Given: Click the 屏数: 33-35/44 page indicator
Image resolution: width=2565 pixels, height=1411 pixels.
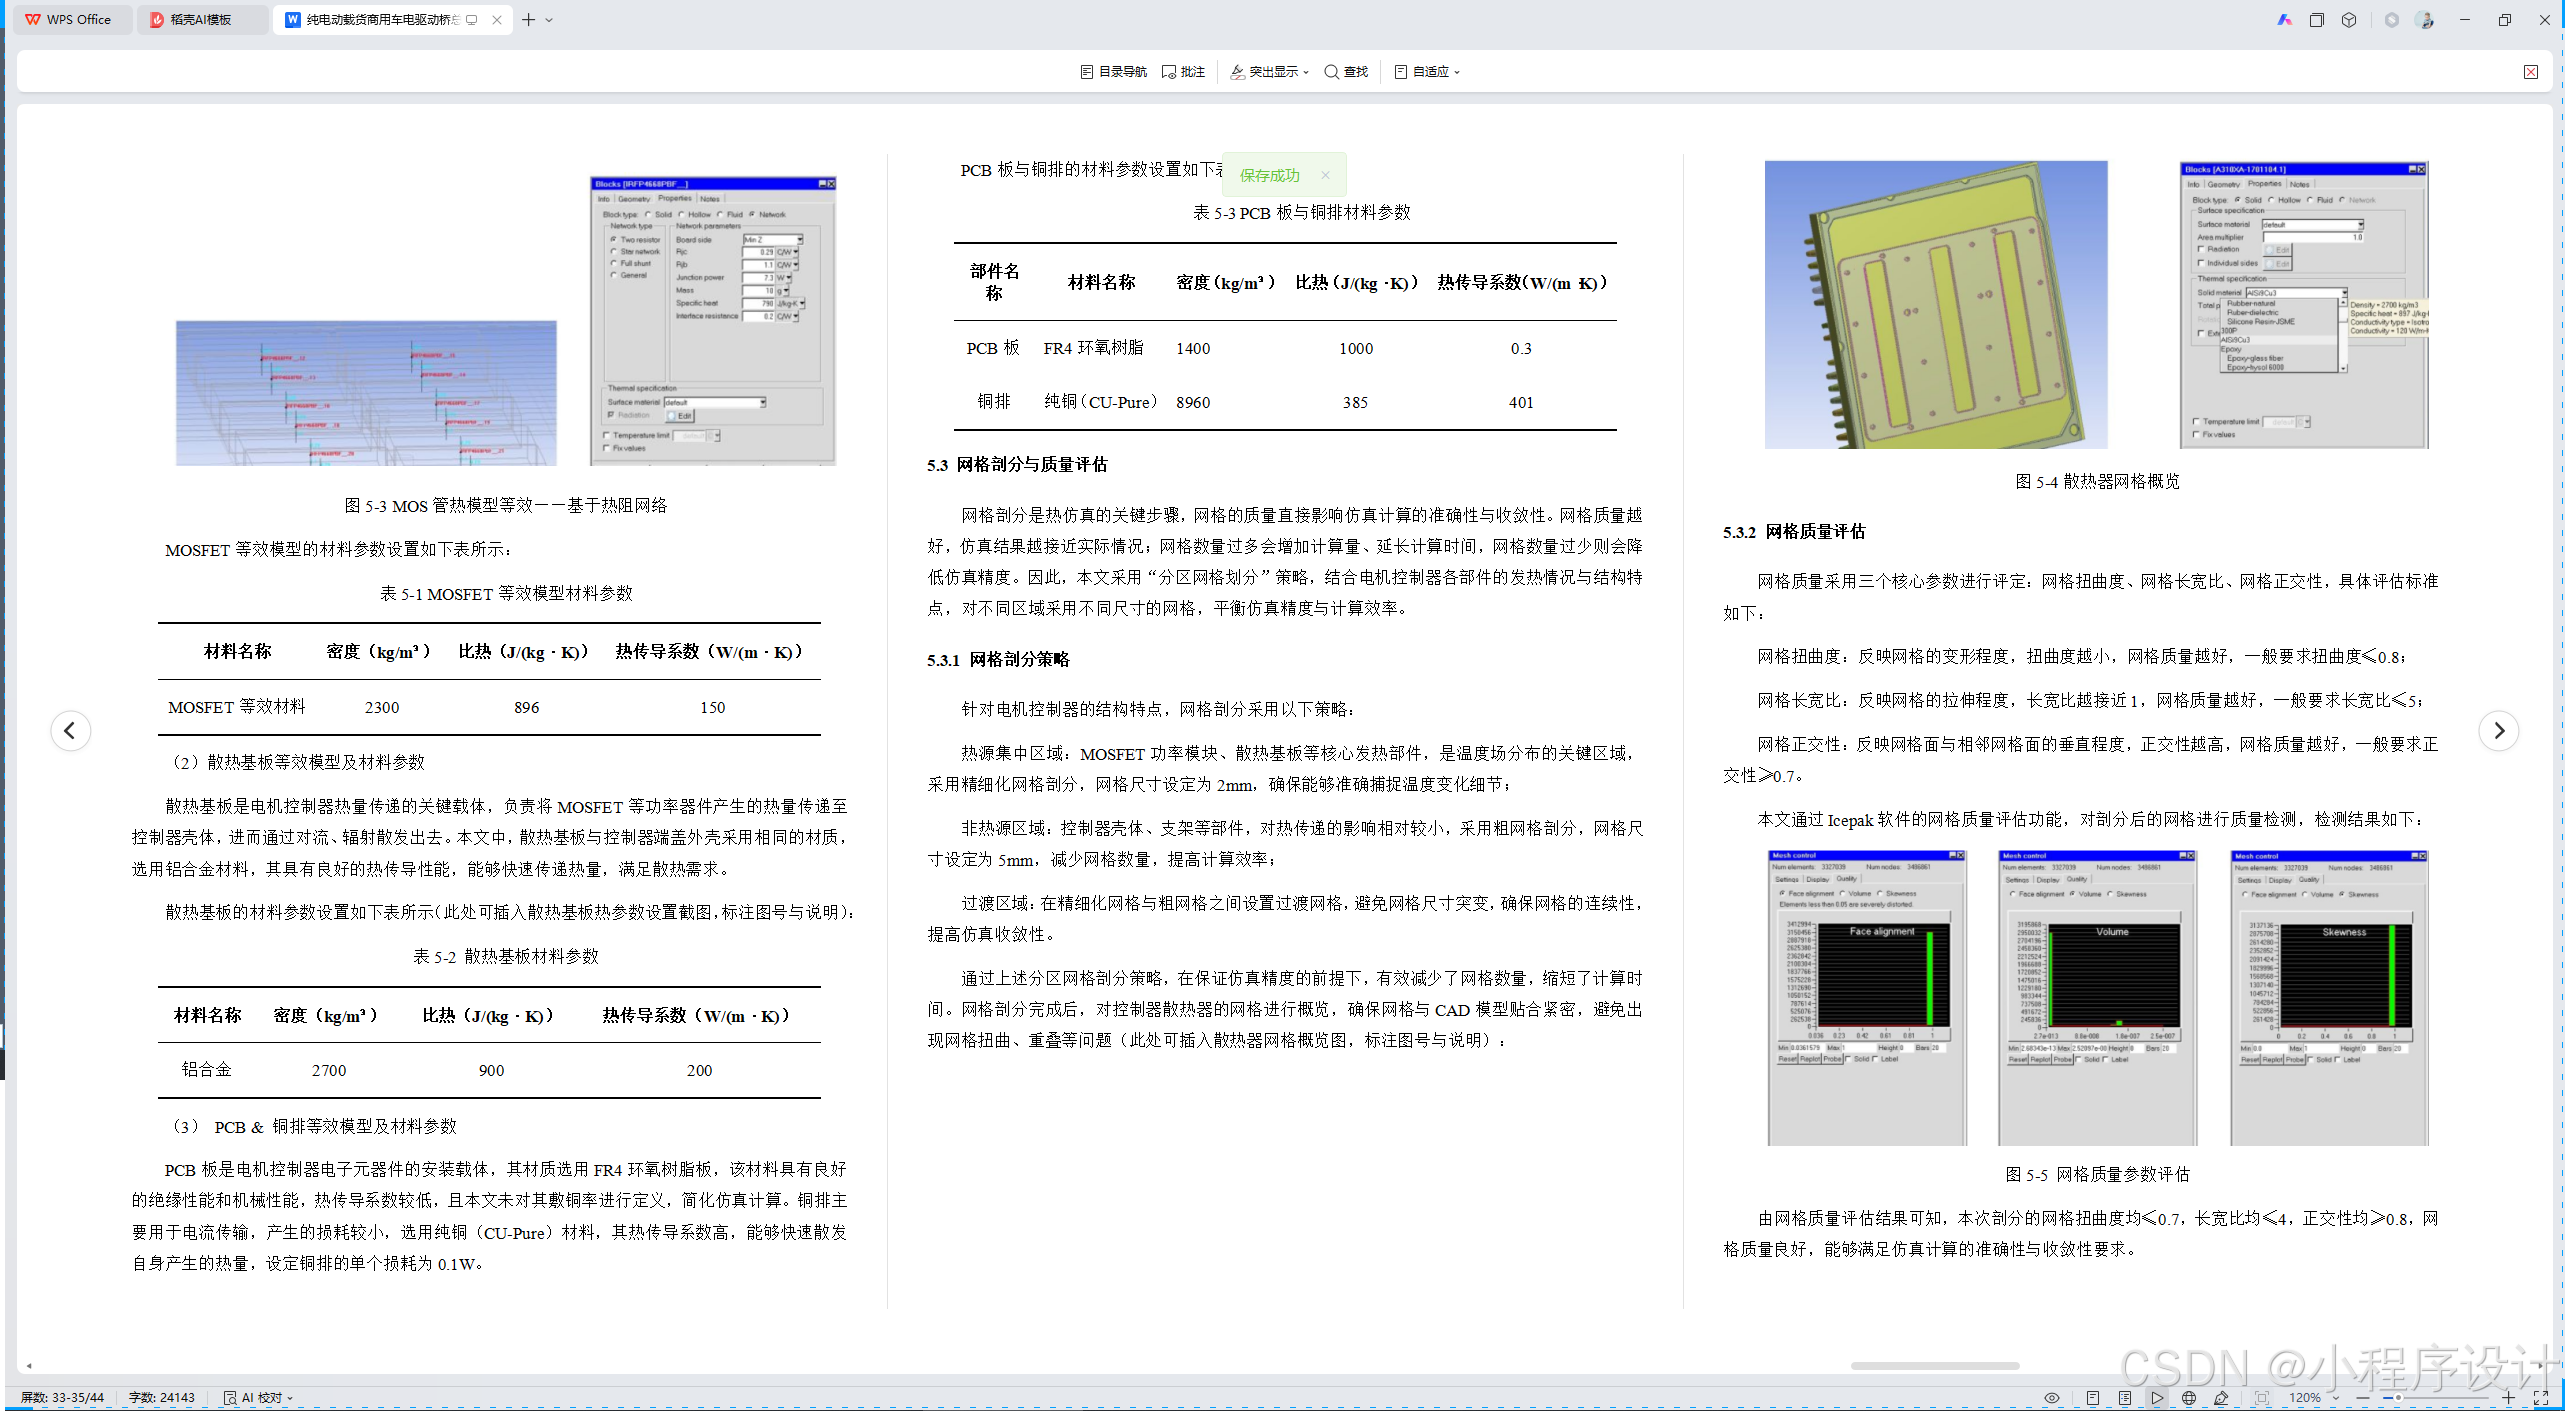Looking at the screenshot, I should click(x=62, y=1398).
